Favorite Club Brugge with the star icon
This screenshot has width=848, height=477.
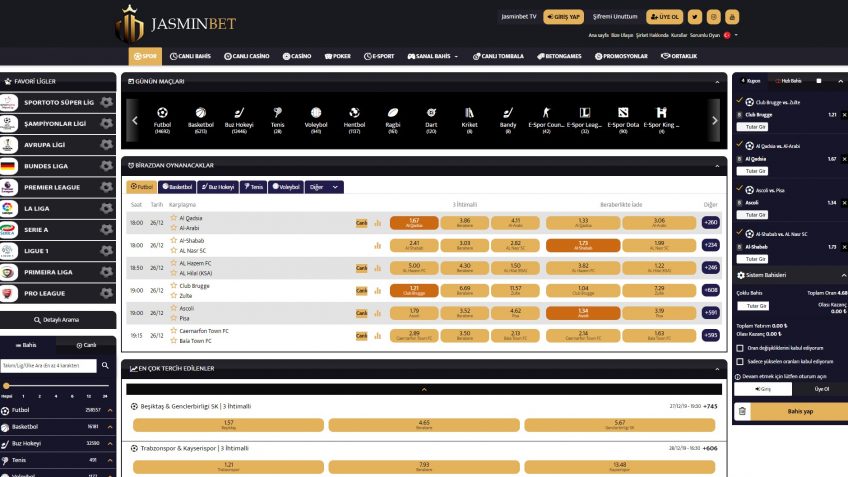[x=174, y=286]
